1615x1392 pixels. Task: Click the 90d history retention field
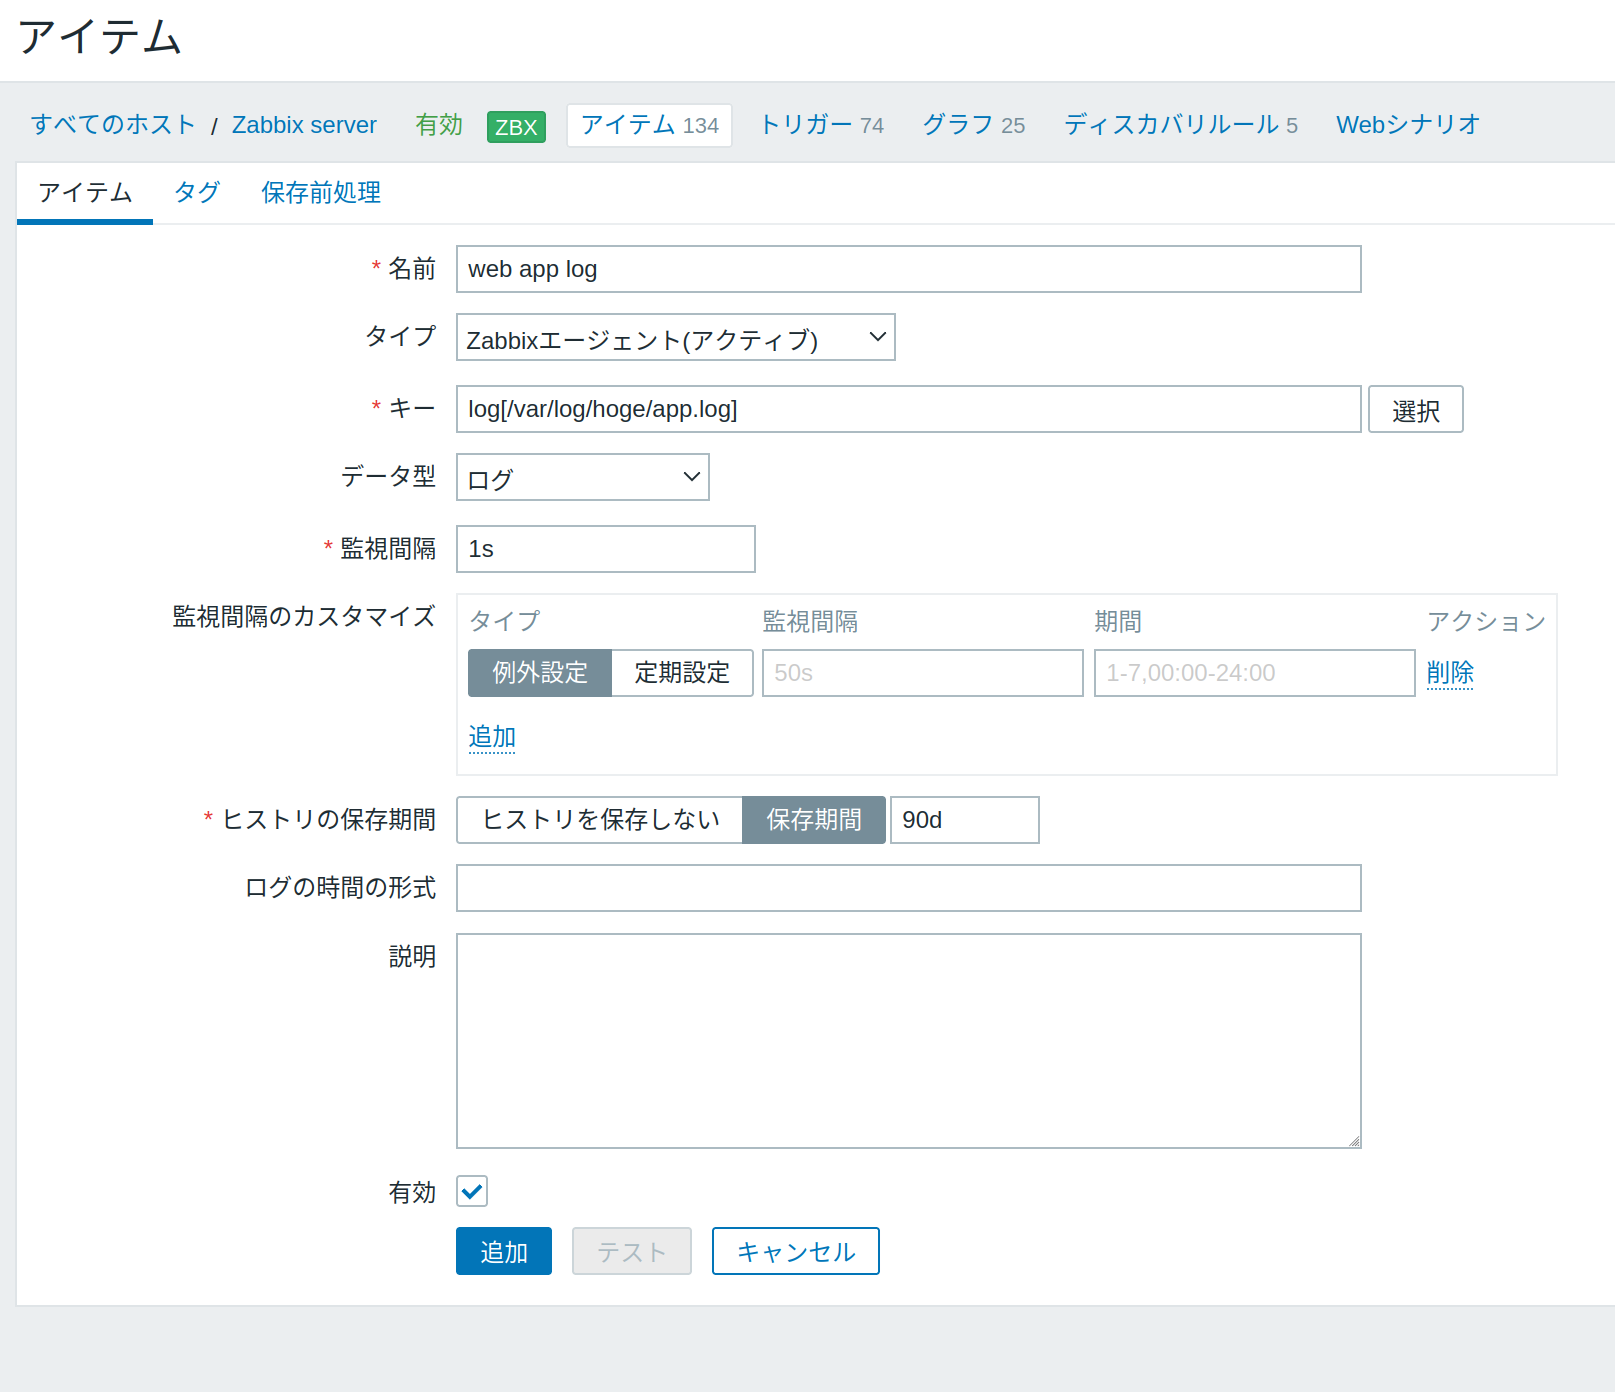[963, 819]
